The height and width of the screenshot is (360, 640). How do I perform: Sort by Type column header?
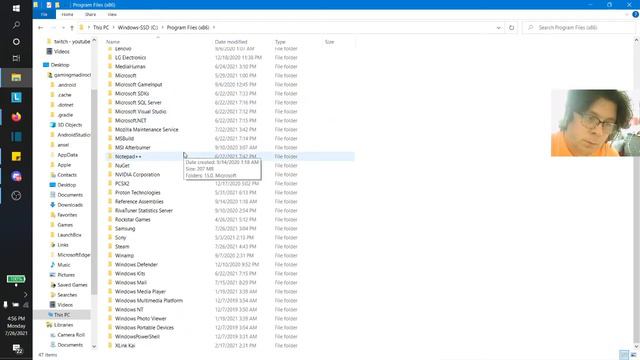[280, 42]
